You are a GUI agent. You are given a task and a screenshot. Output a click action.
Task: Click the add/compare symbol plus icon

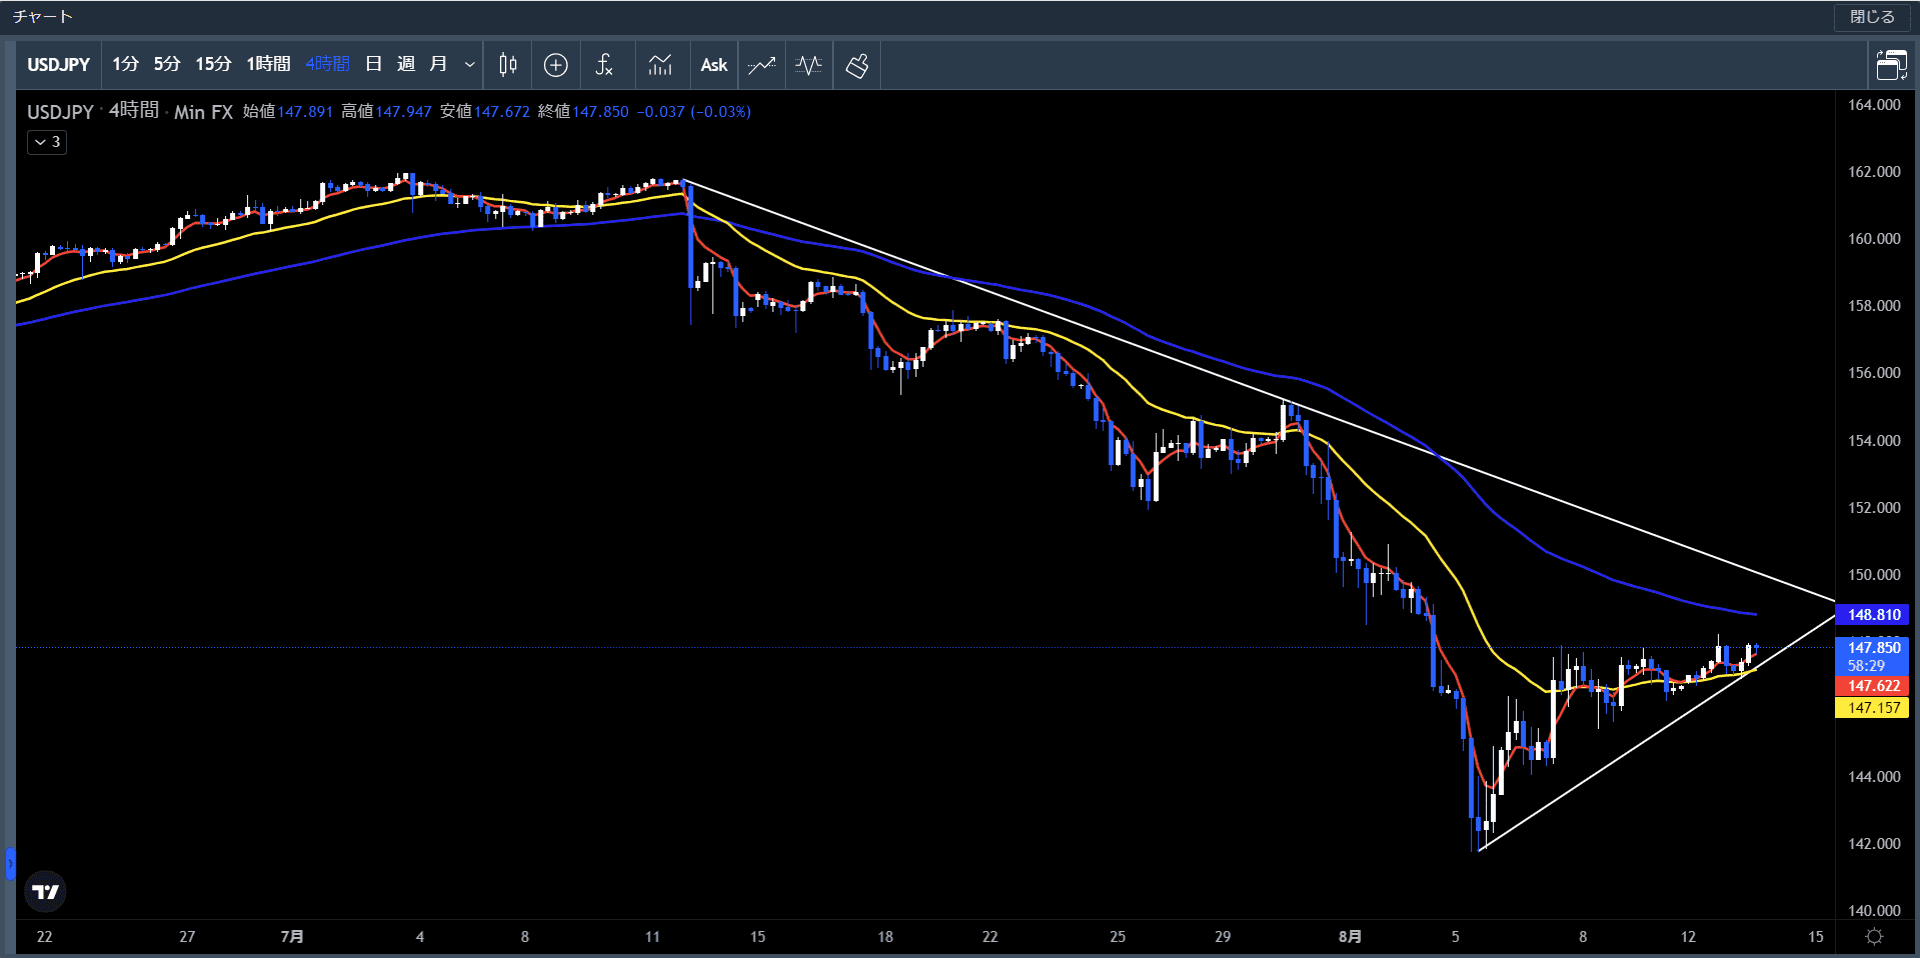pyautogui.click(x=556, y=65)
